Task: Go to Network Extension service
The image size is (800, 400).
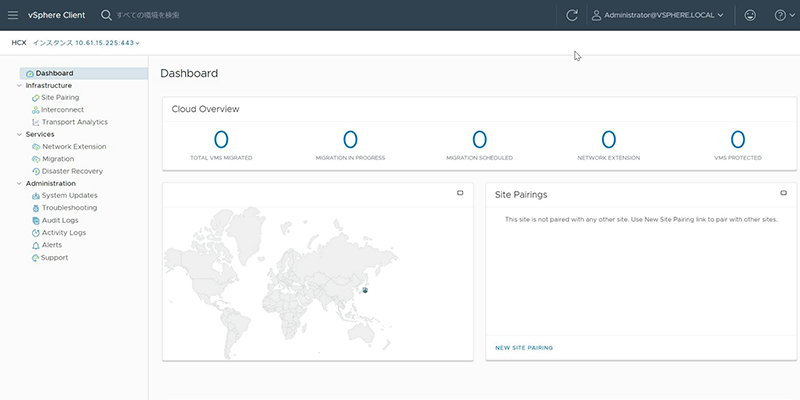Action: (74, 147)
